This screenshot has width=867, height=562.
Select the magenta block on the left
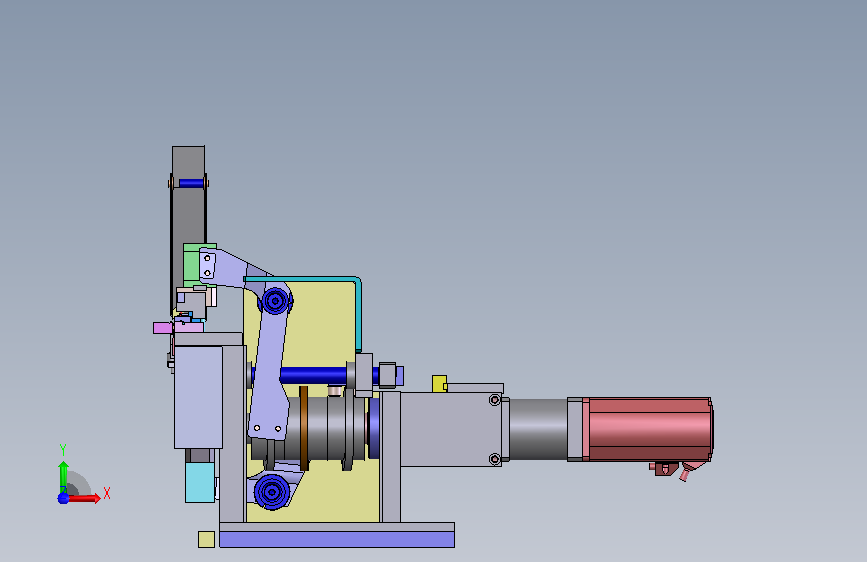point(163,328)
